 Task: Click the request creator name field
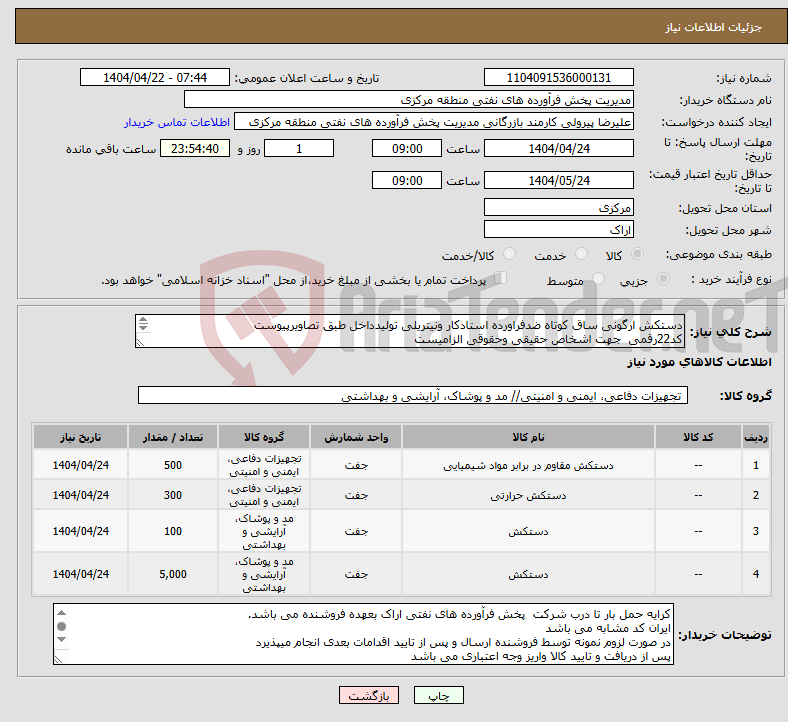(x=434, y=122)
